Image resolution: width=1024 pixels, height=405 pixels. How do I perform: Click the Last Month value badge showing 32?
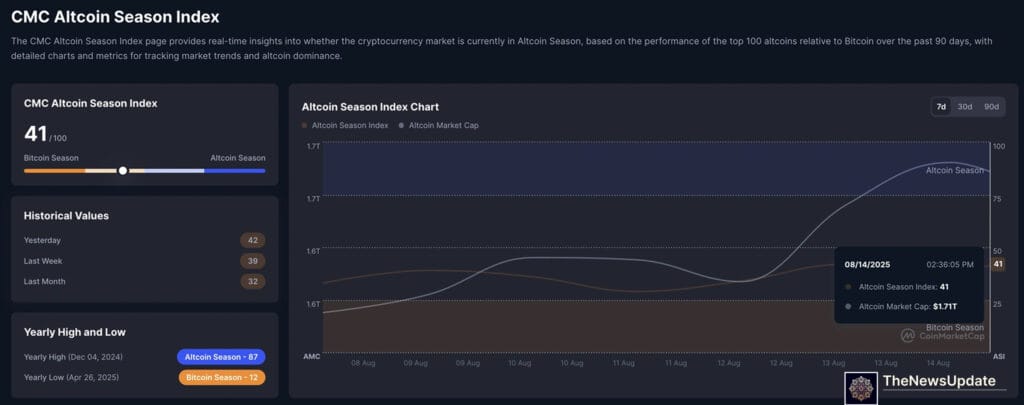click(x=252, y=282)
